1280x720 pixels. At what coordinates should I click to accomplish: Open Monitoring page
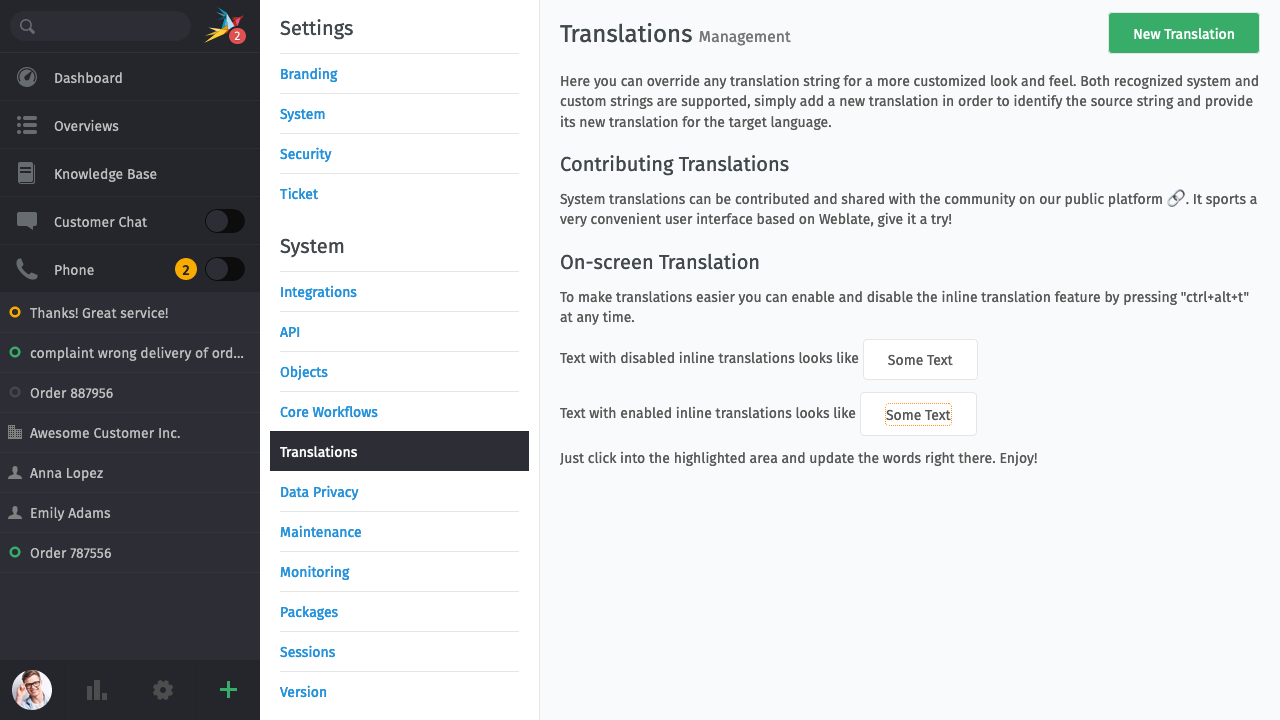[x=315, y=572]
